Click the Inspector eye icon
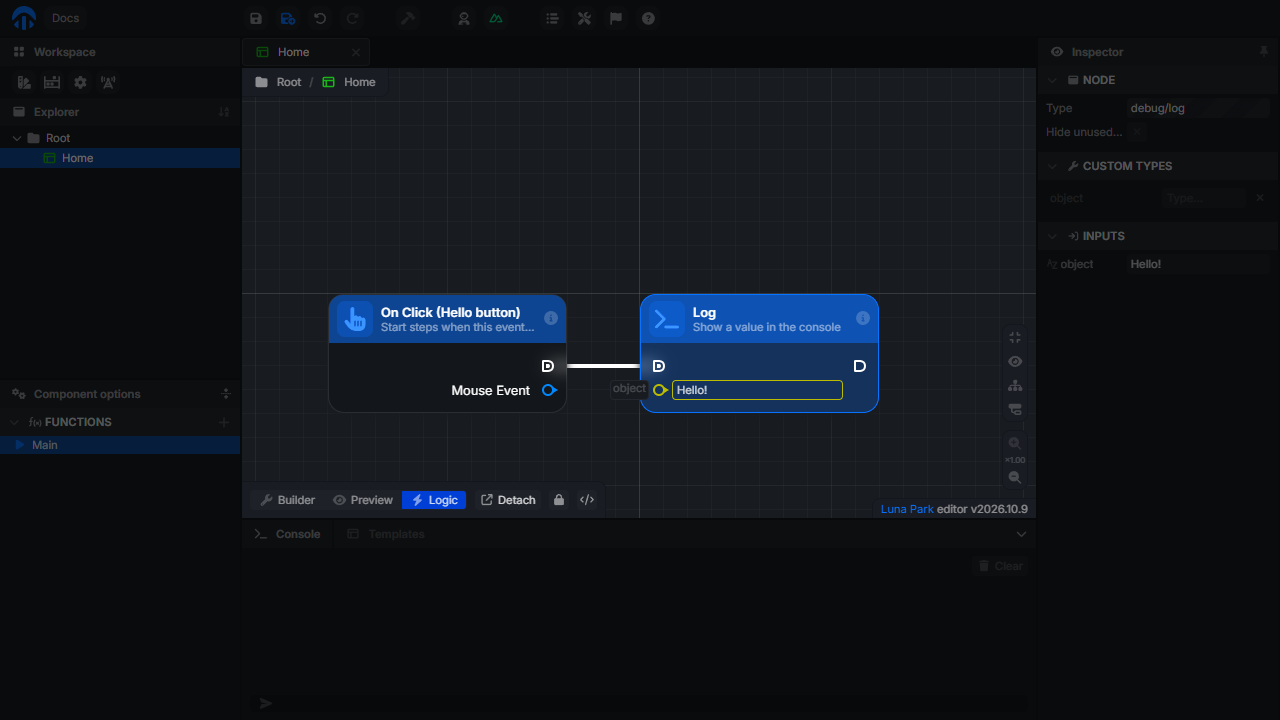Screen dimensions: 1280x720 click(x=1057, y=52)
